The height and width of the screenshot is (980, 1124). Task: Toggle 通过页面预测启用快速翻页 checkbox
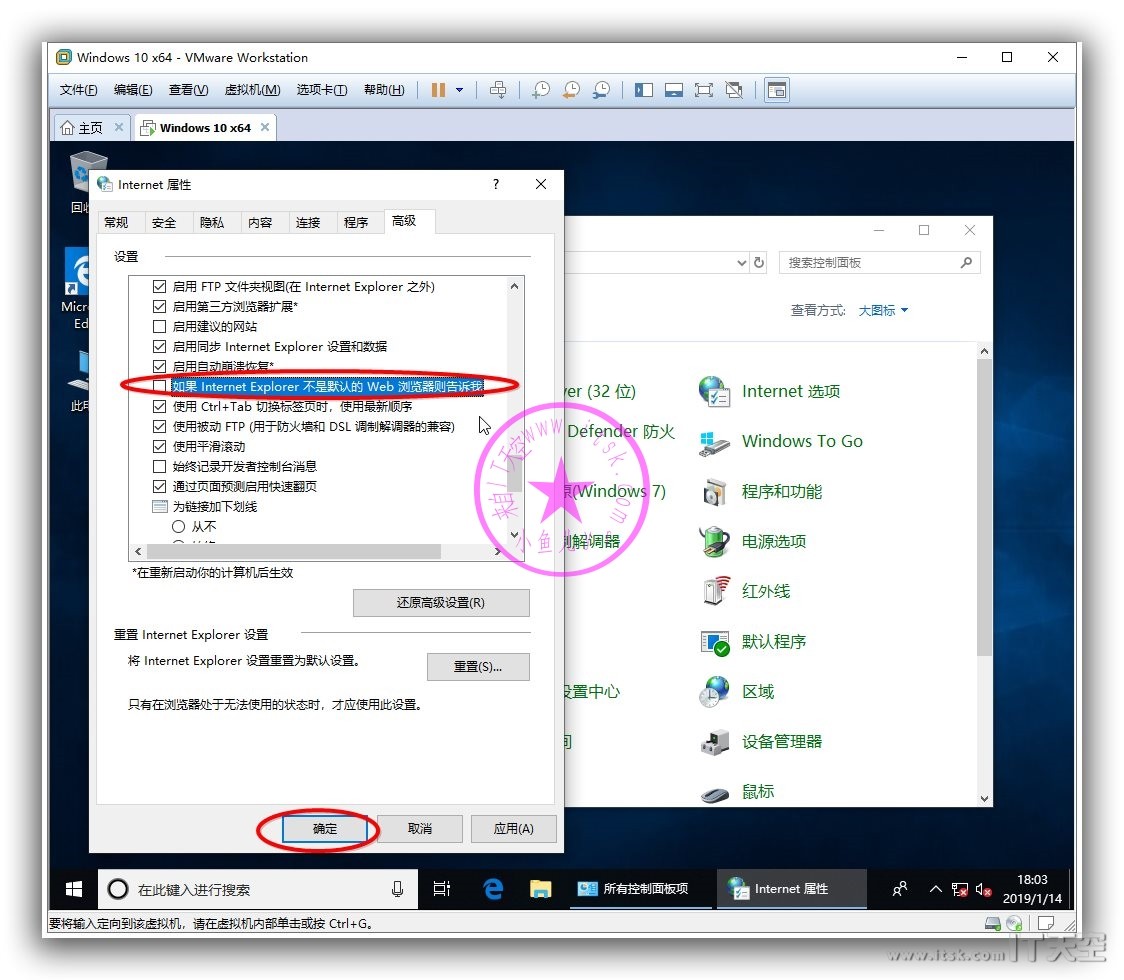pos(160,487)
